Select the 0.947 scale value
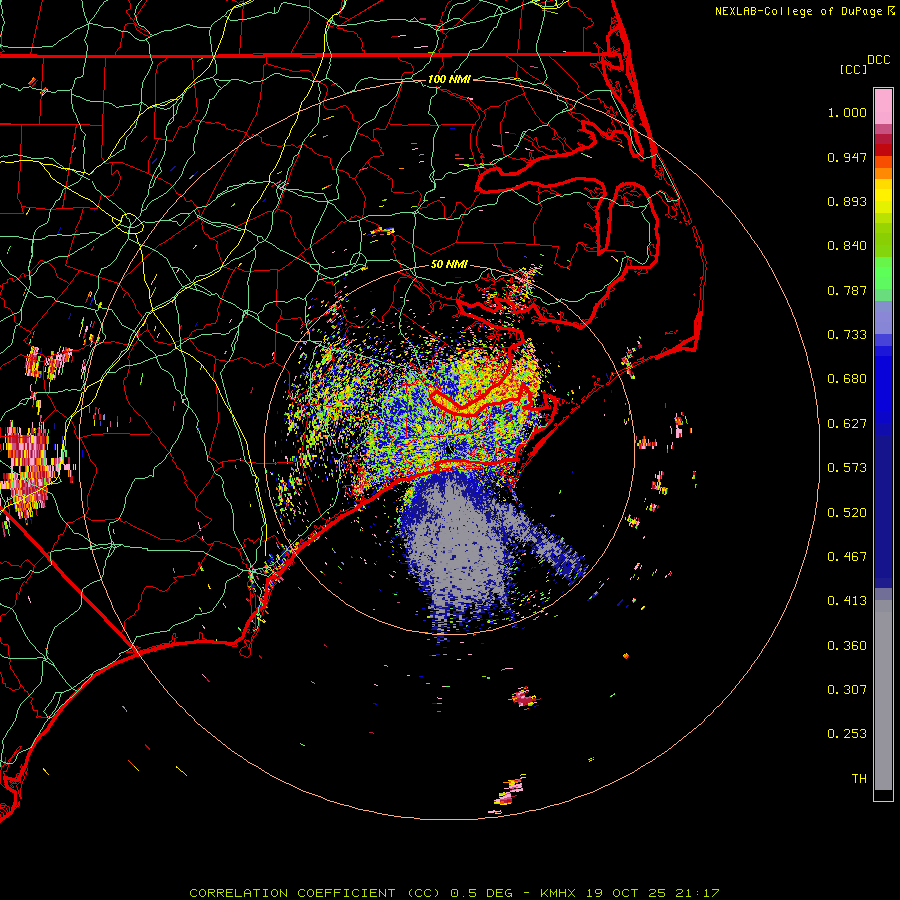The width and height of the screenshot is (900, 900). pos(847,157)
